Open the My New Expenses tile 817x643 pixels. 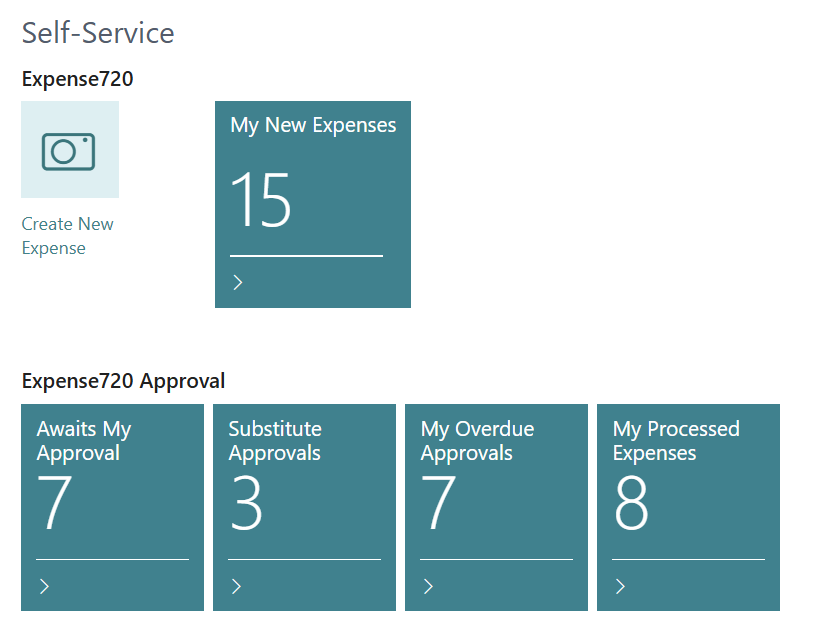point(313,204)
